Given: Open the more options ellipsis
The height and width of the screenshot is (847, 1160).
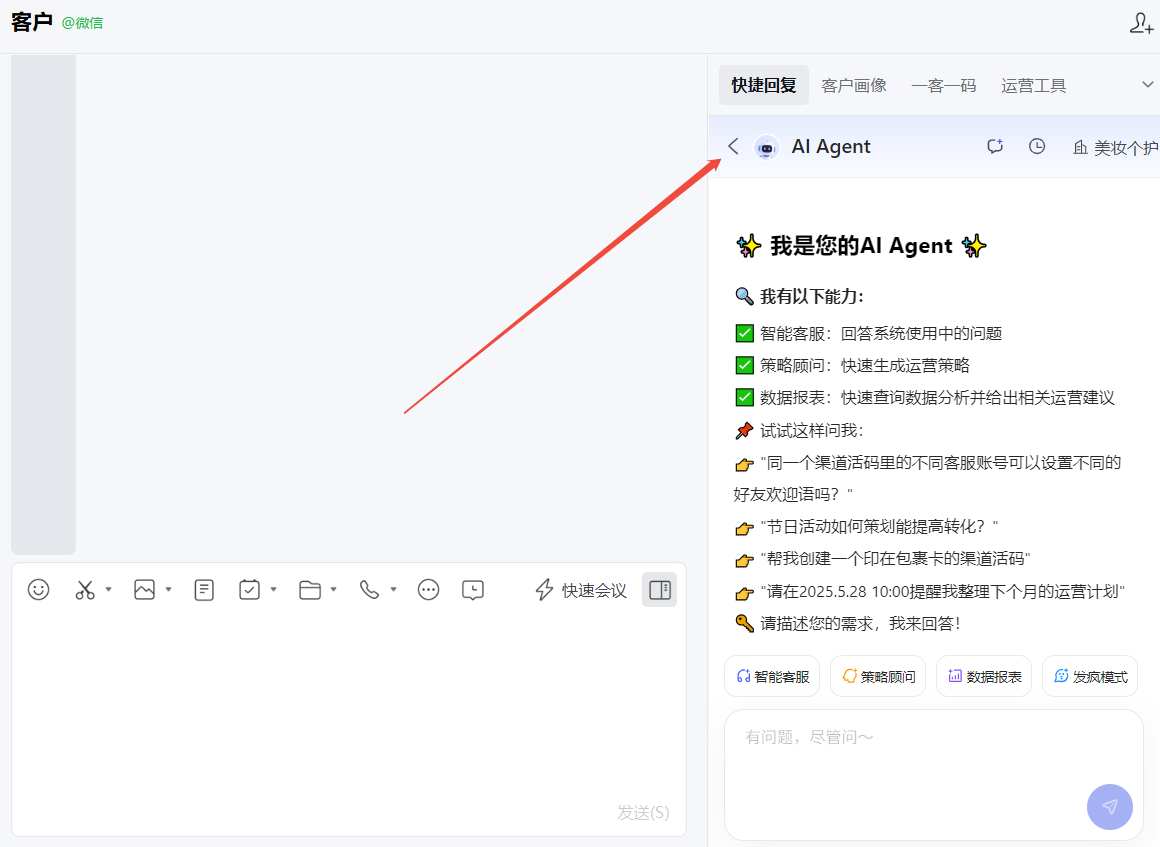Looking at the screenshot, I should (x=429, y=590).
